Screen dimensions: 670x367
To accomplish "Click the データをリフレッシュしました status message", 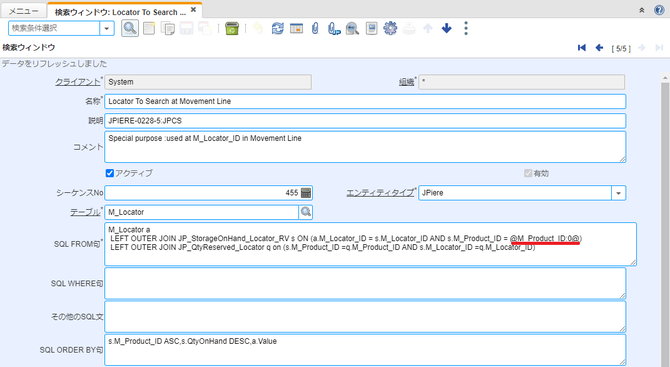I will coord(54,64).
